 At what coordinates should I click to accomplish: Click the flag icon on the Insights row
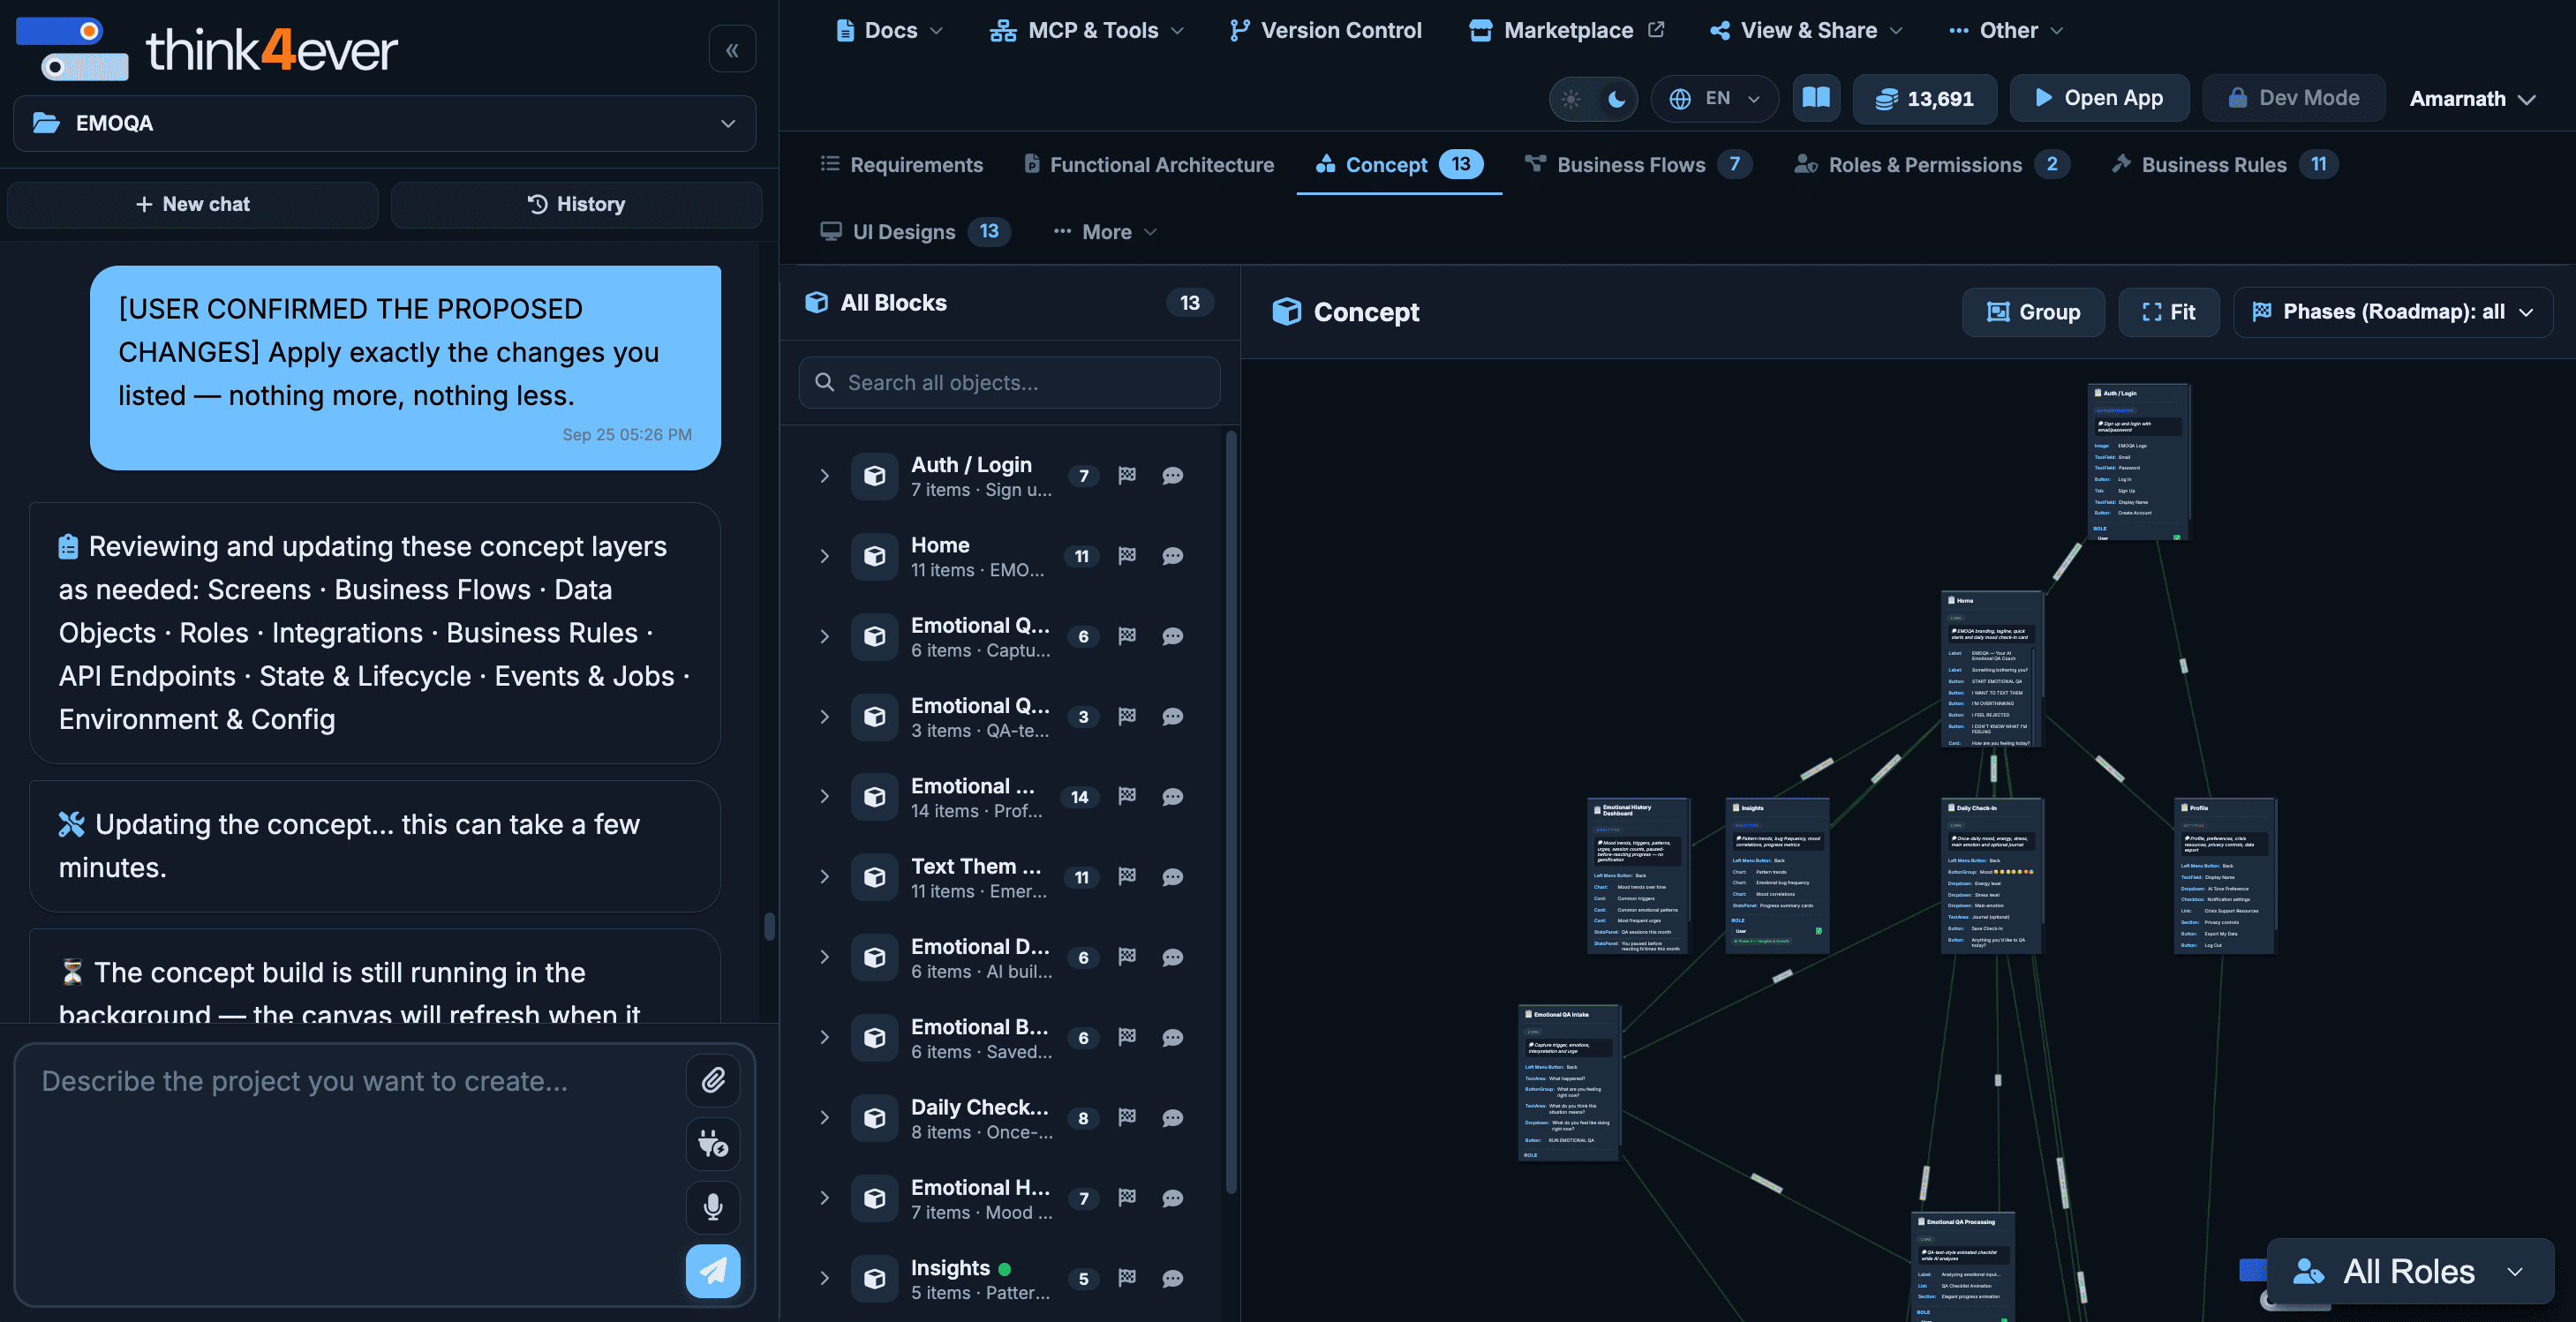pos(1127,1278)
